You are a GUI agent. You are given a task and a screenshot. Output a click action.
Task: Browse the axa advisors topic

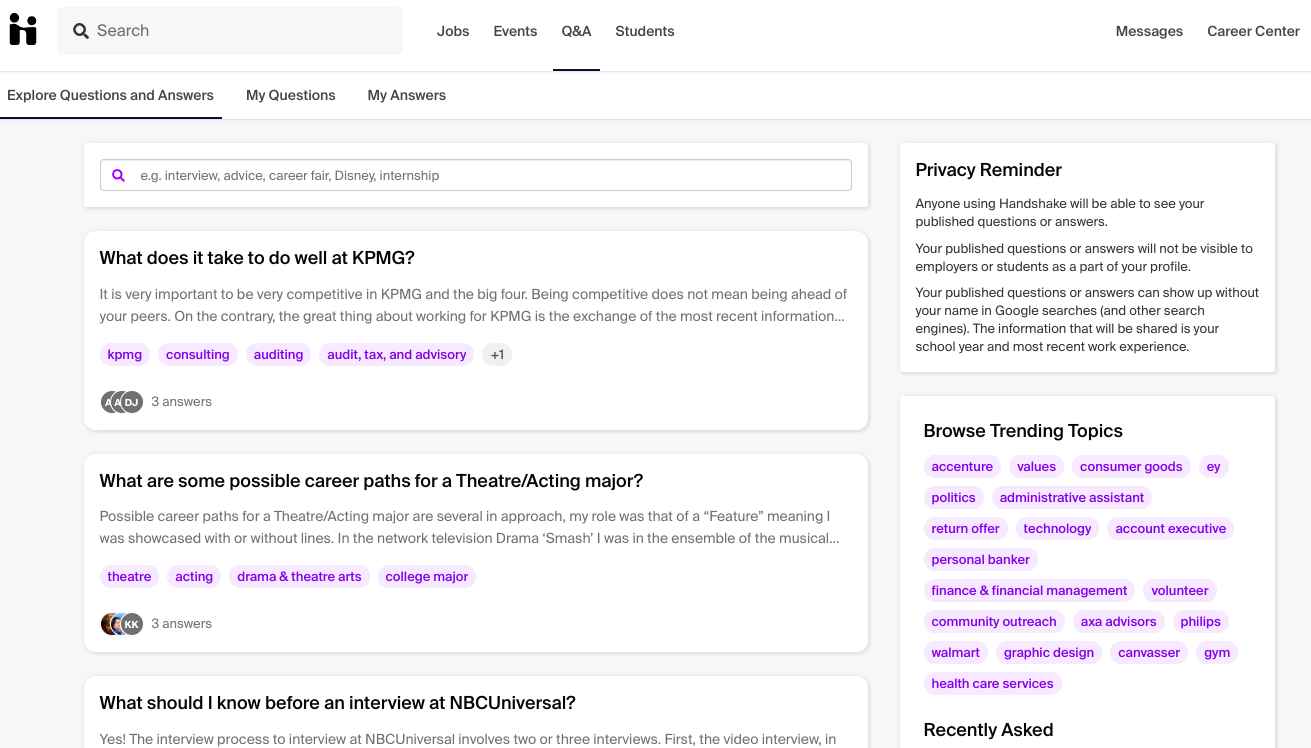click(x=1118, y=621)
